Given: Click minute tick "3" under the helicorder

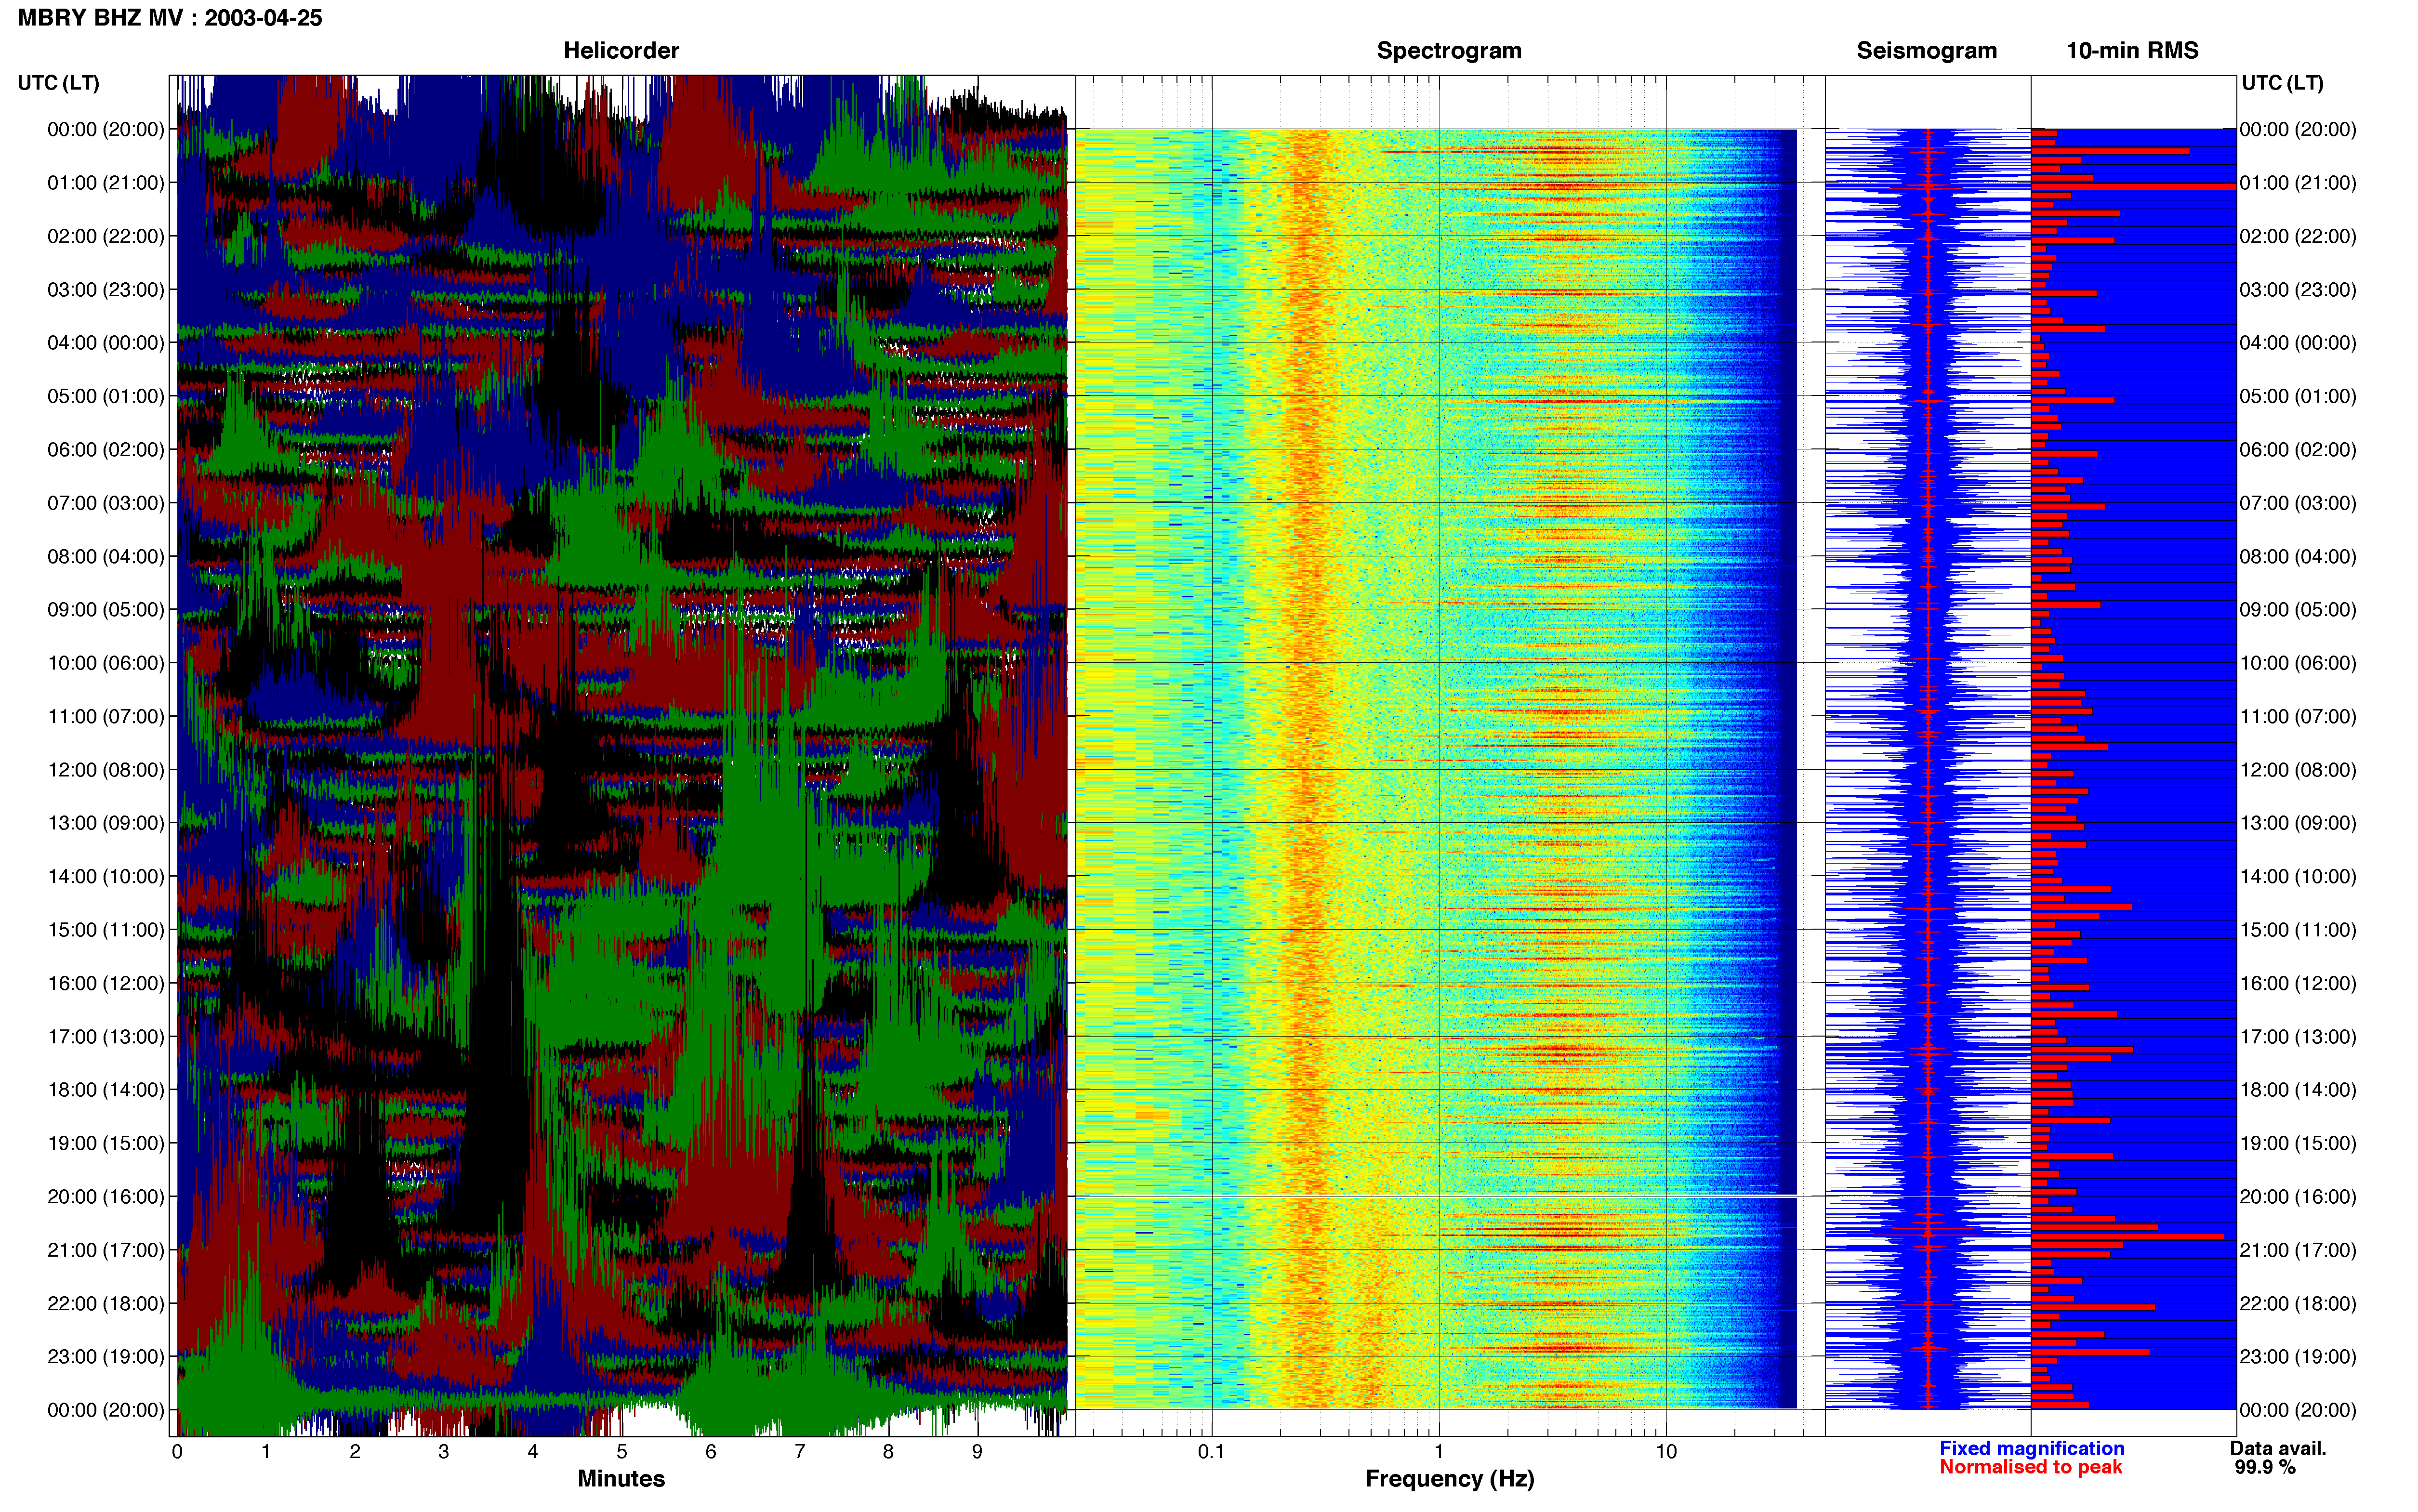Looking at the screenshot, I should click(x=444, y=1451).
